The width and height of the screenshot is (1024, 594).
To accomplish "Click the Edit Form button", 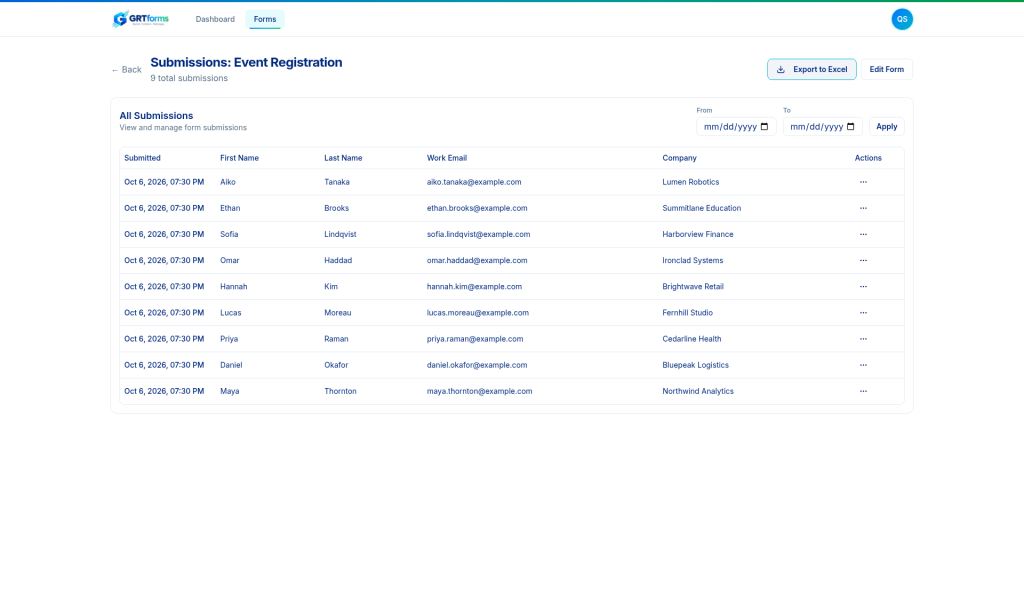I will tap(886, 69).
